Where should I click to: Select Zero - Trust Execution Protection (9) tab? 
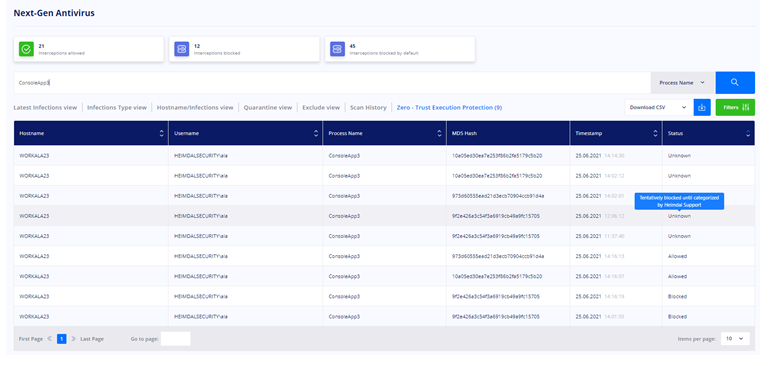[449, 108]
